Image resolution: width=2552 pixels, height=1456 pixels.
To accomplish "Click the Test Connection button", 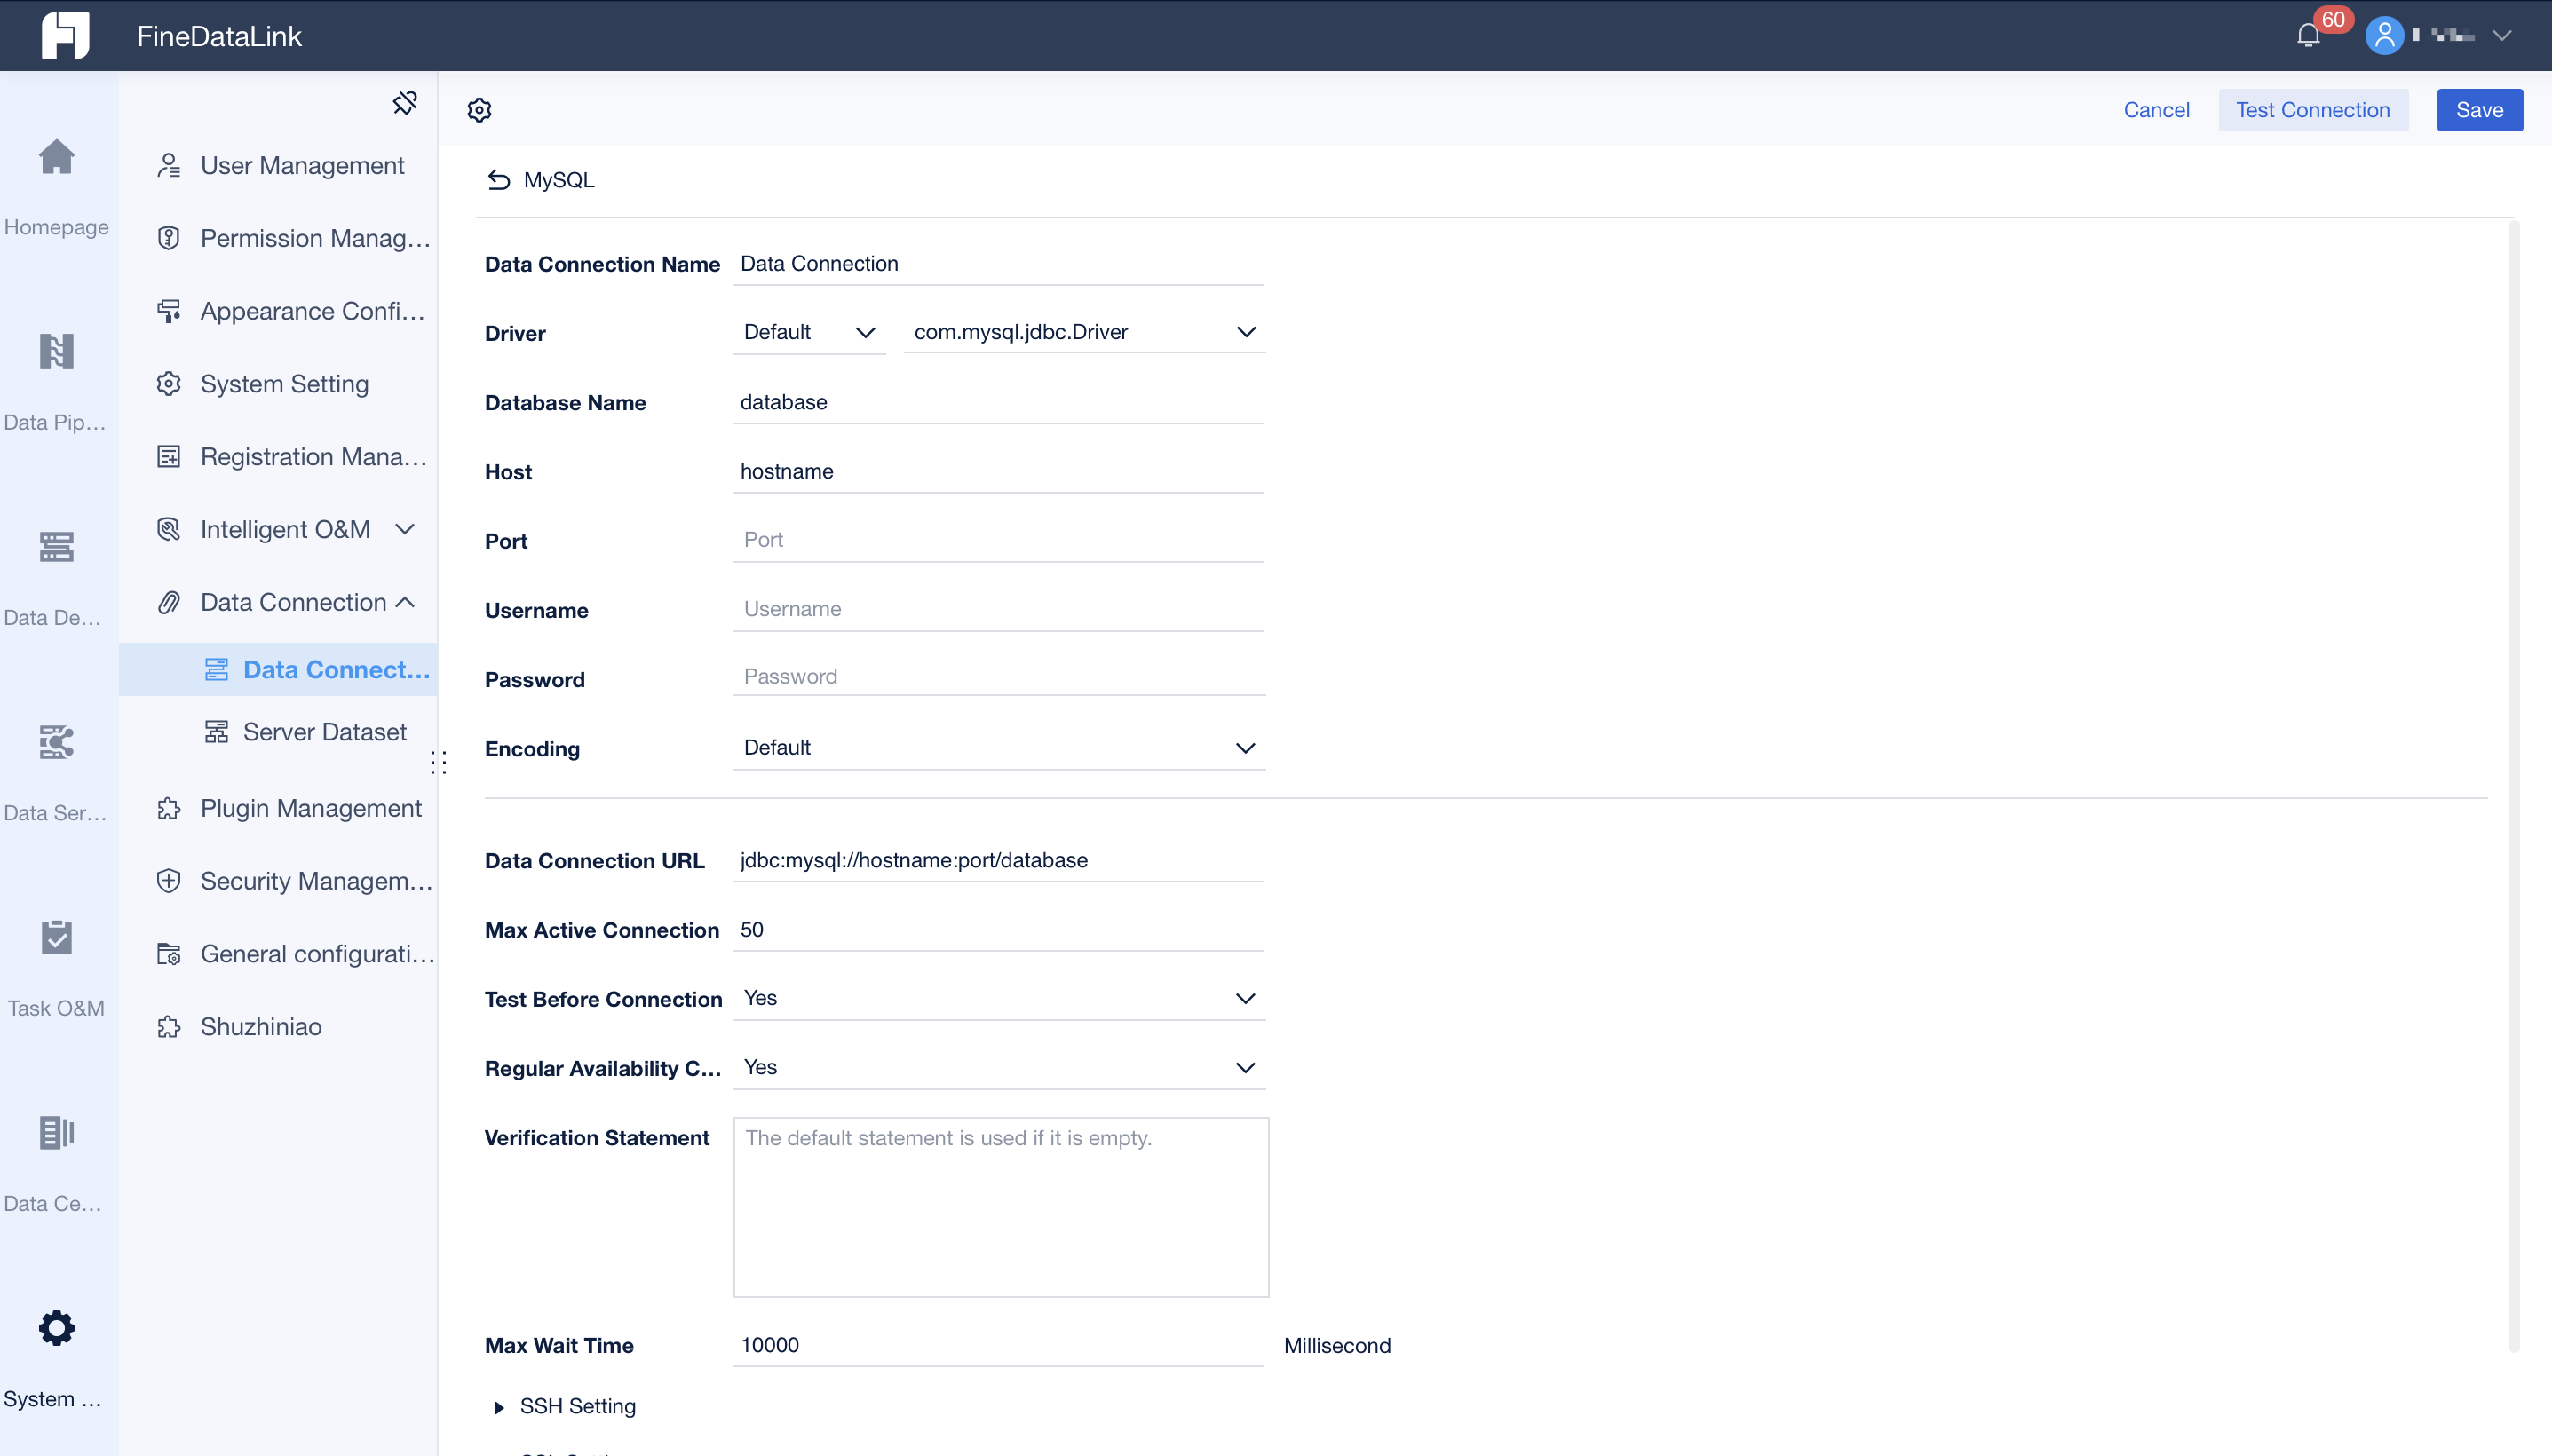I will (2313, 110).
